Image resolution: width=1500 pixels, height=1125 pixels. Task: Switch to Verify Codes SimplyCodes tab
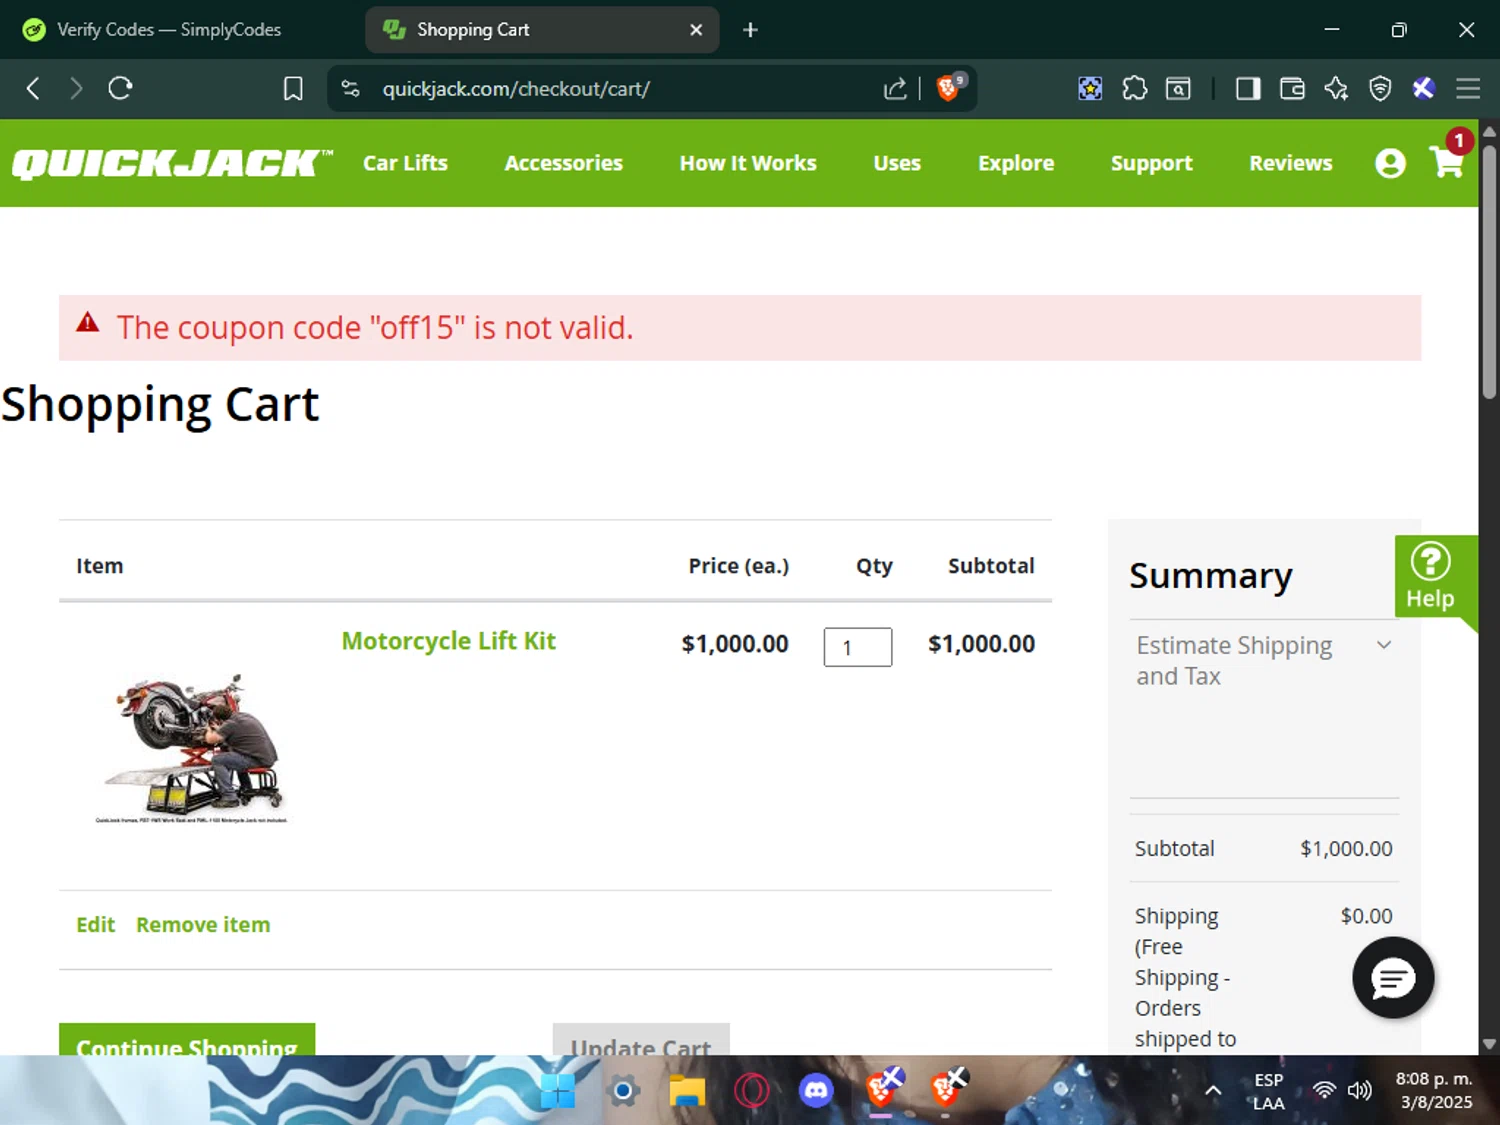click(167, 30)
